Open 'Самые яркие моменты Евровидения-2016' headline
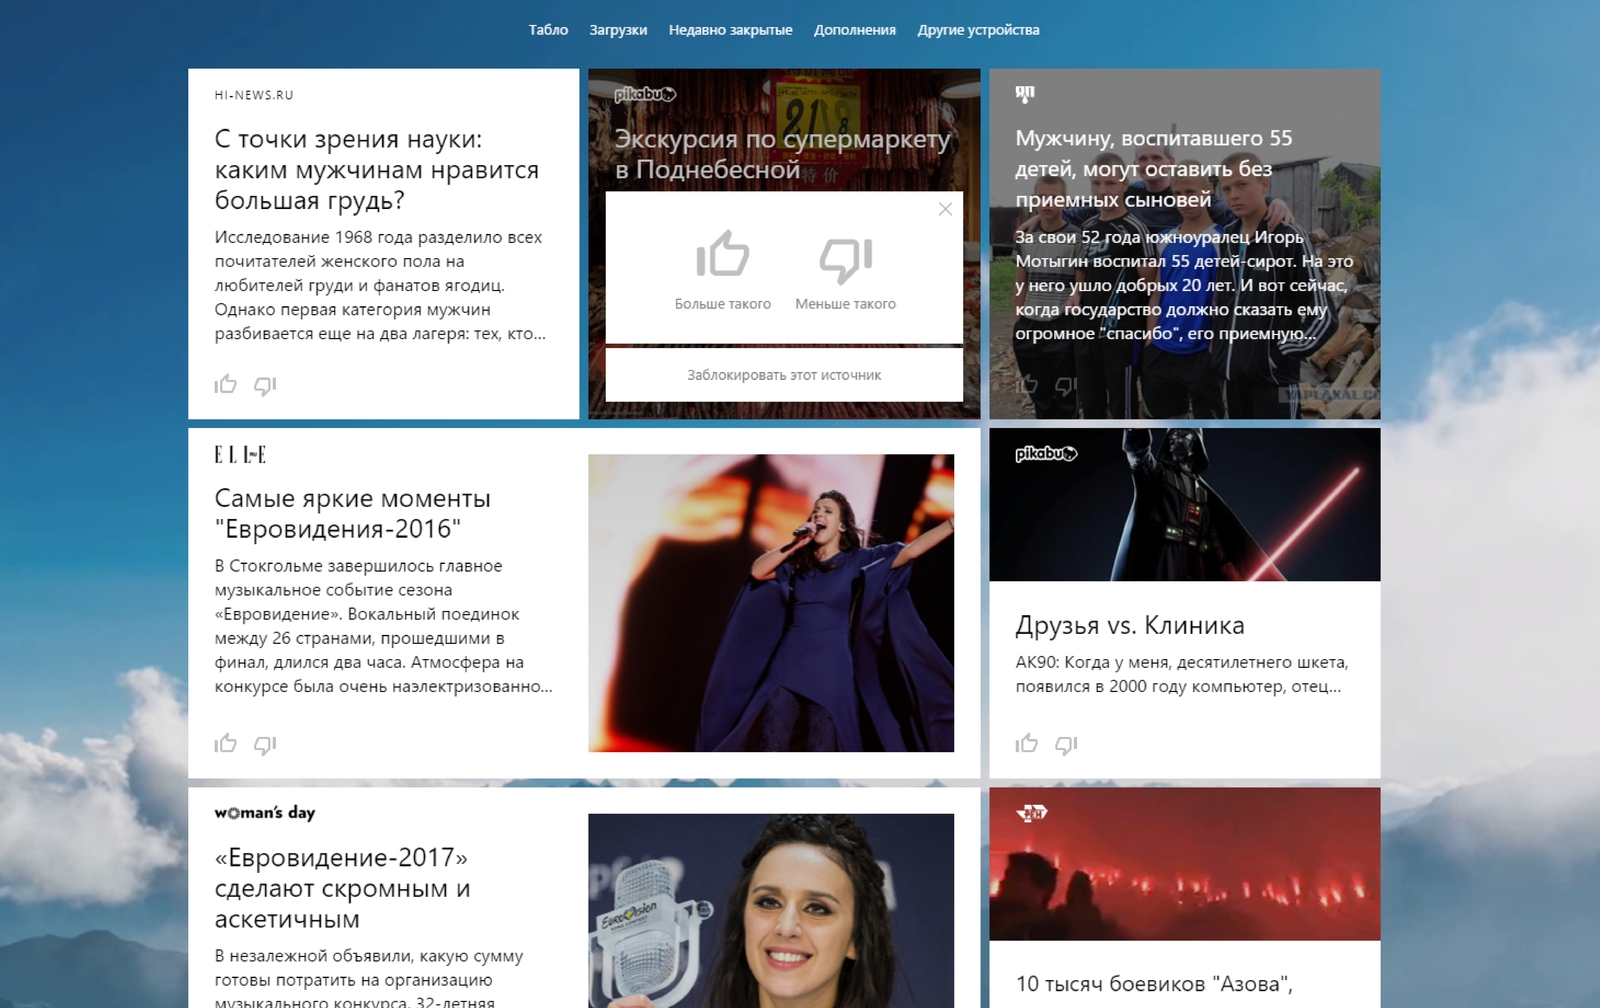 352,513
